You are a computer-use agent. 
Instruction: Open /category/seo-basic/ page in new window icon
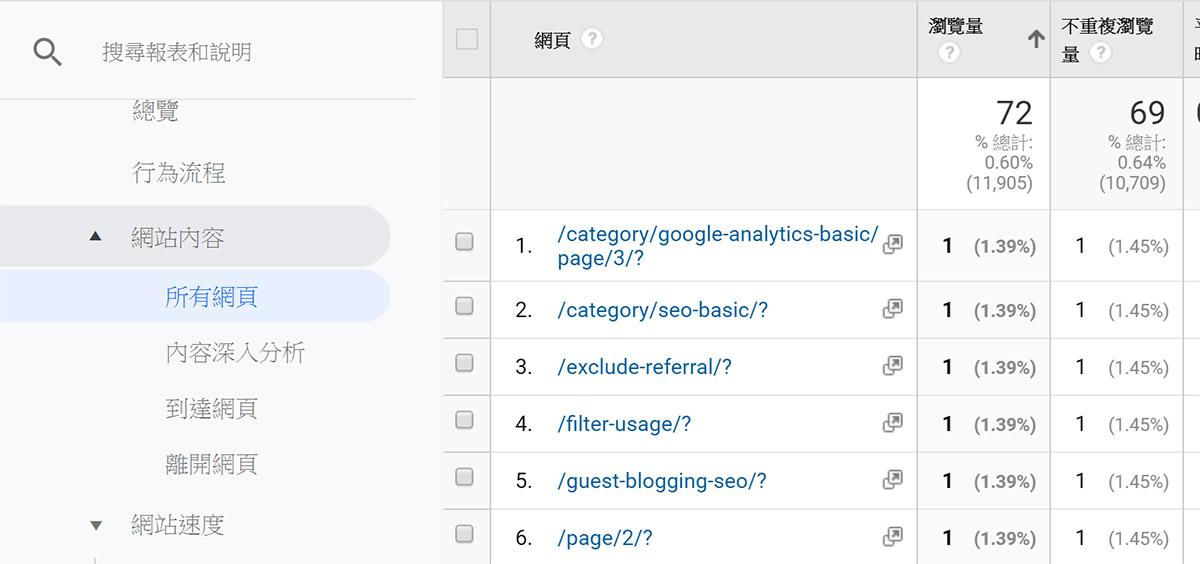pos(892,310)
